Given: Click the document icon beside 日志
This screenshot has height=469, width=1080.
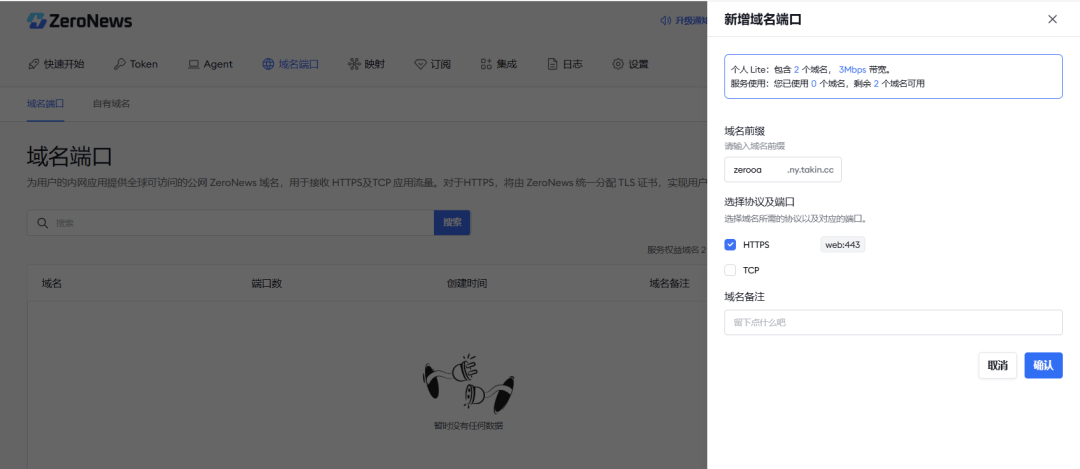Looking at the screenshot, I should [x=552, y=64].
